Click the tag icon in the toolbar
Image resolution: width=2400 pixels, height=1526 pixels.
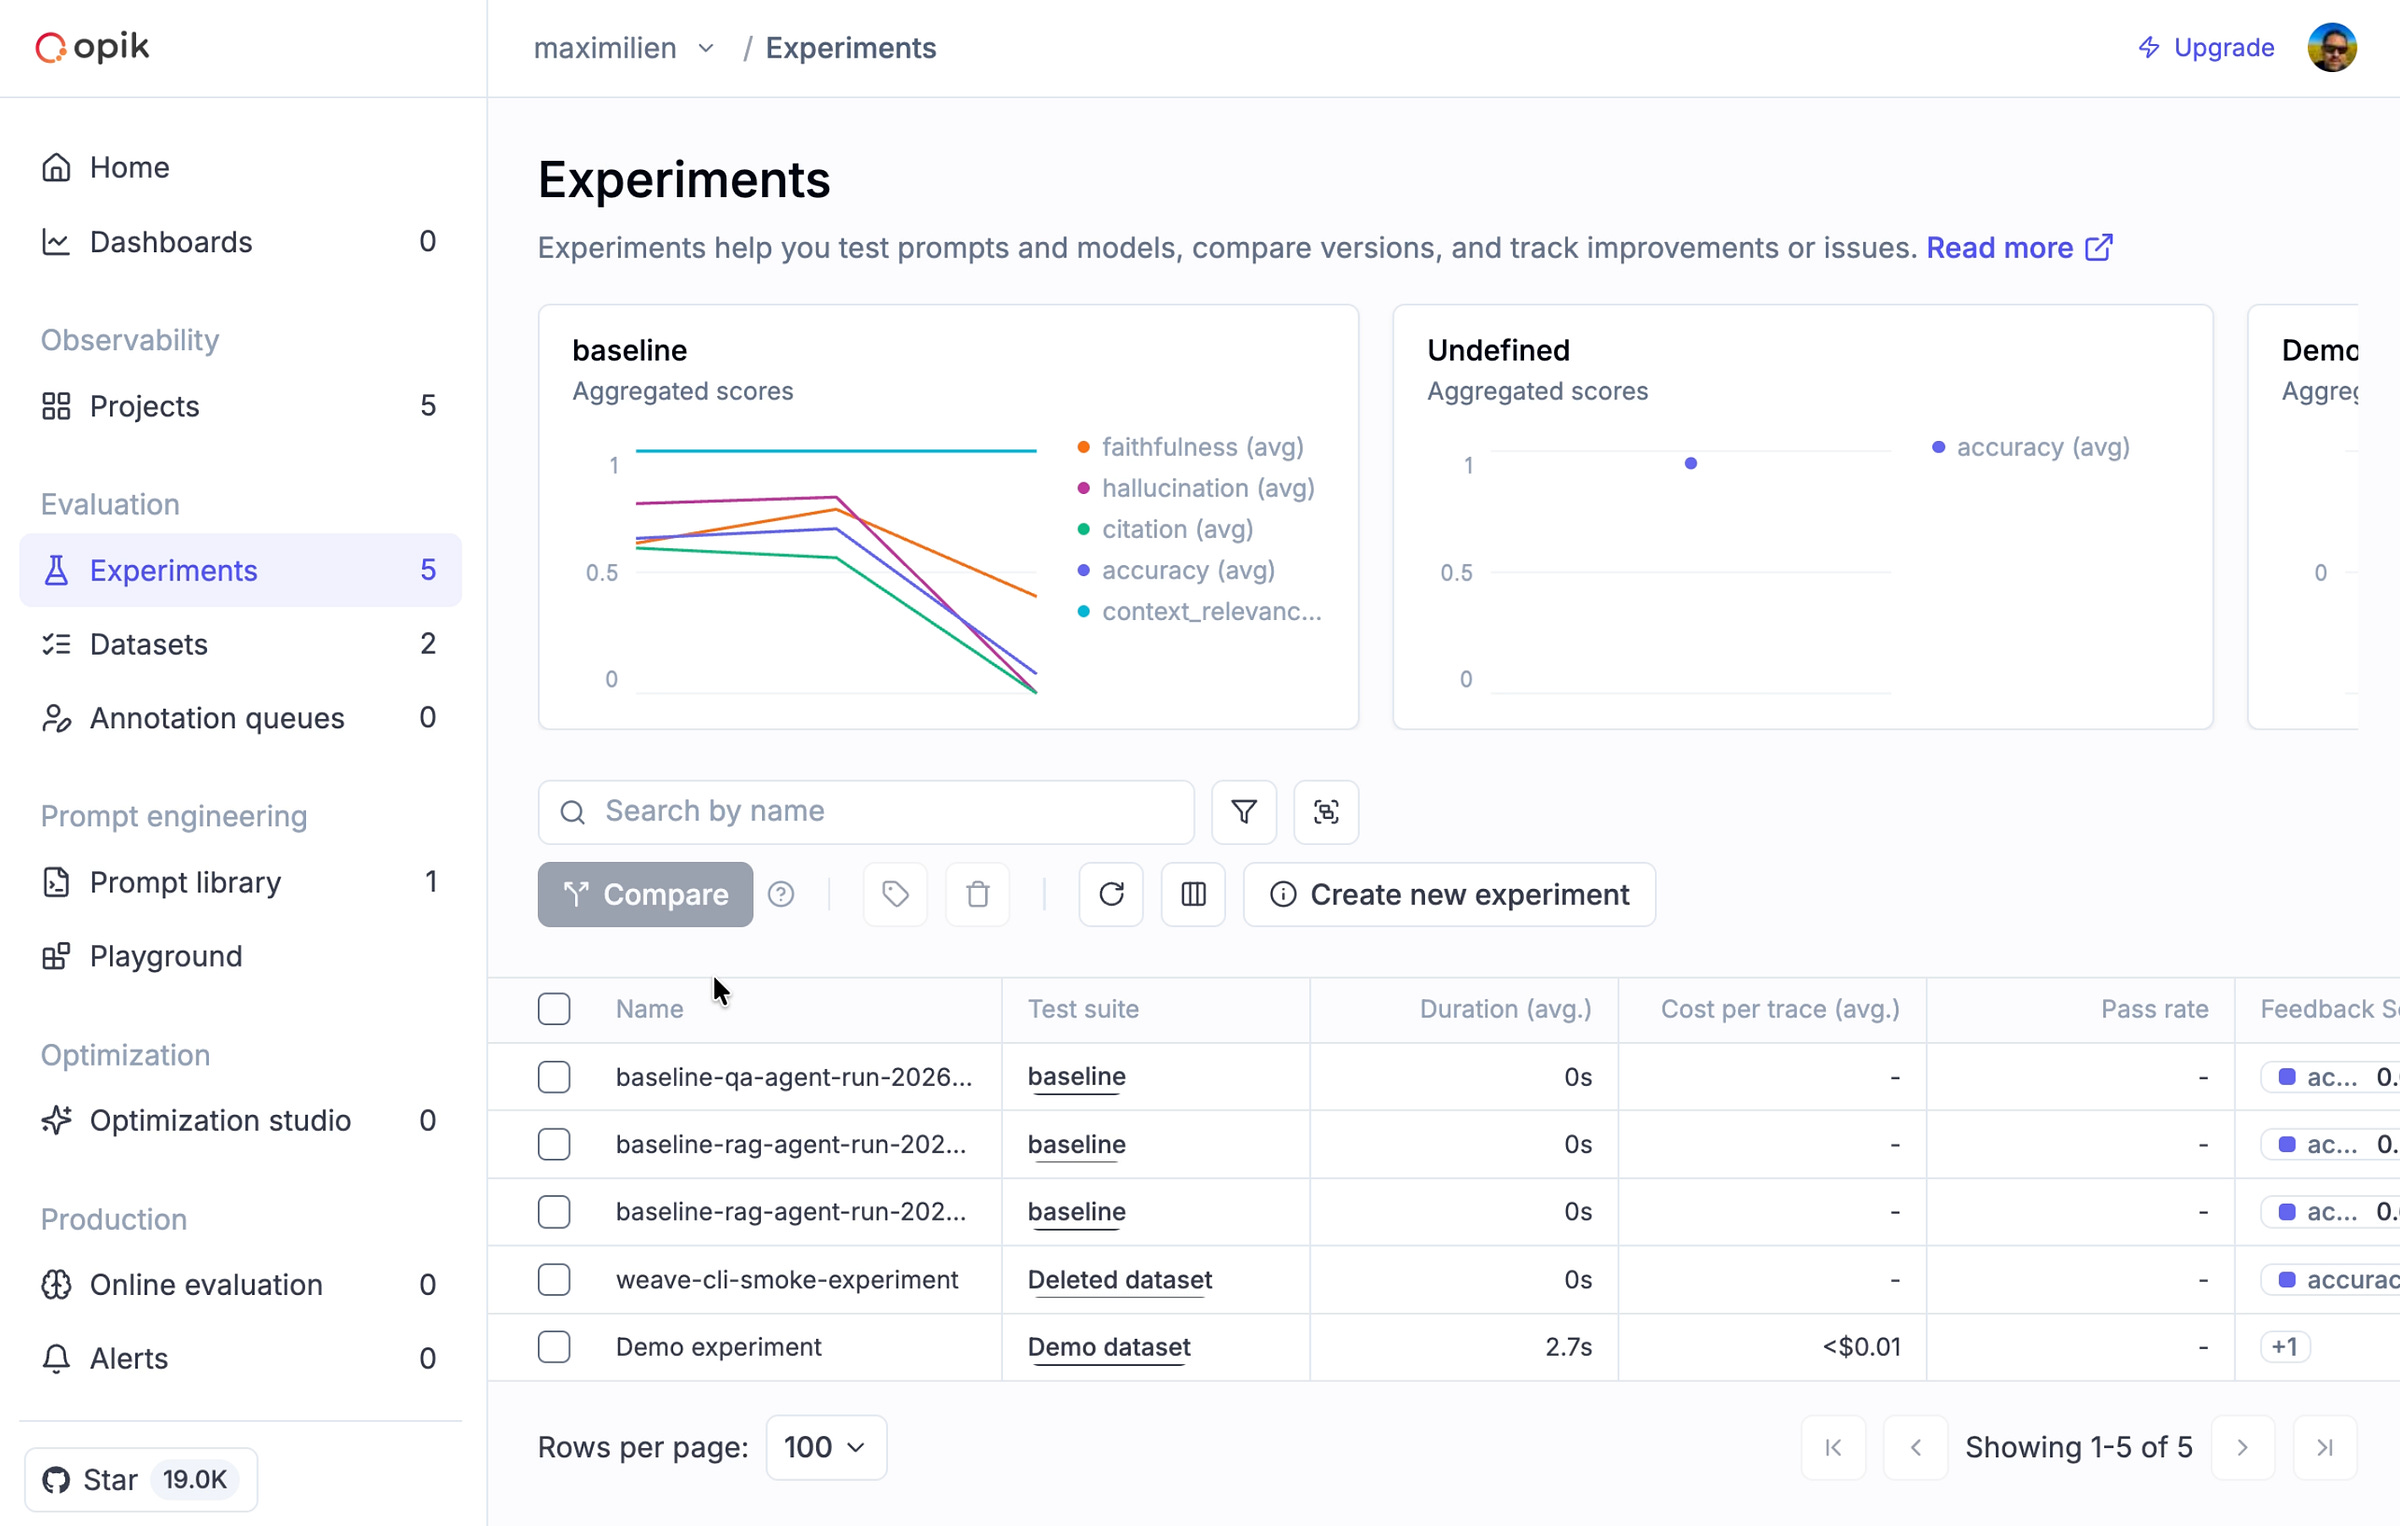(x=895, y=894)
